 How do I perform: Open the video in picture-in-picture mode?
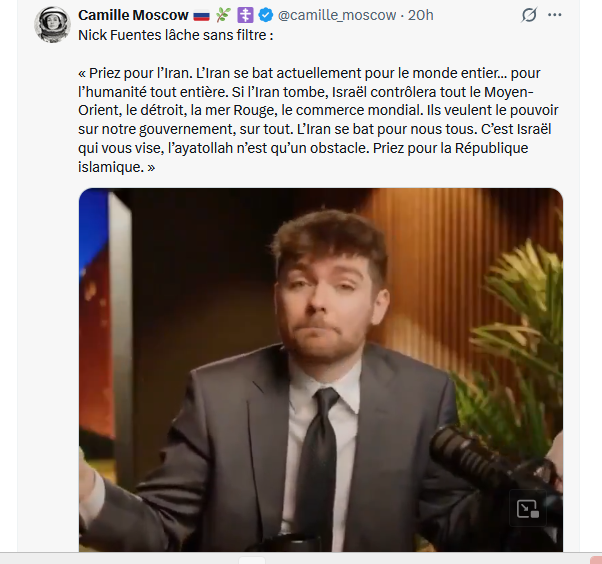pyautogui.click(x=526, y=508)
